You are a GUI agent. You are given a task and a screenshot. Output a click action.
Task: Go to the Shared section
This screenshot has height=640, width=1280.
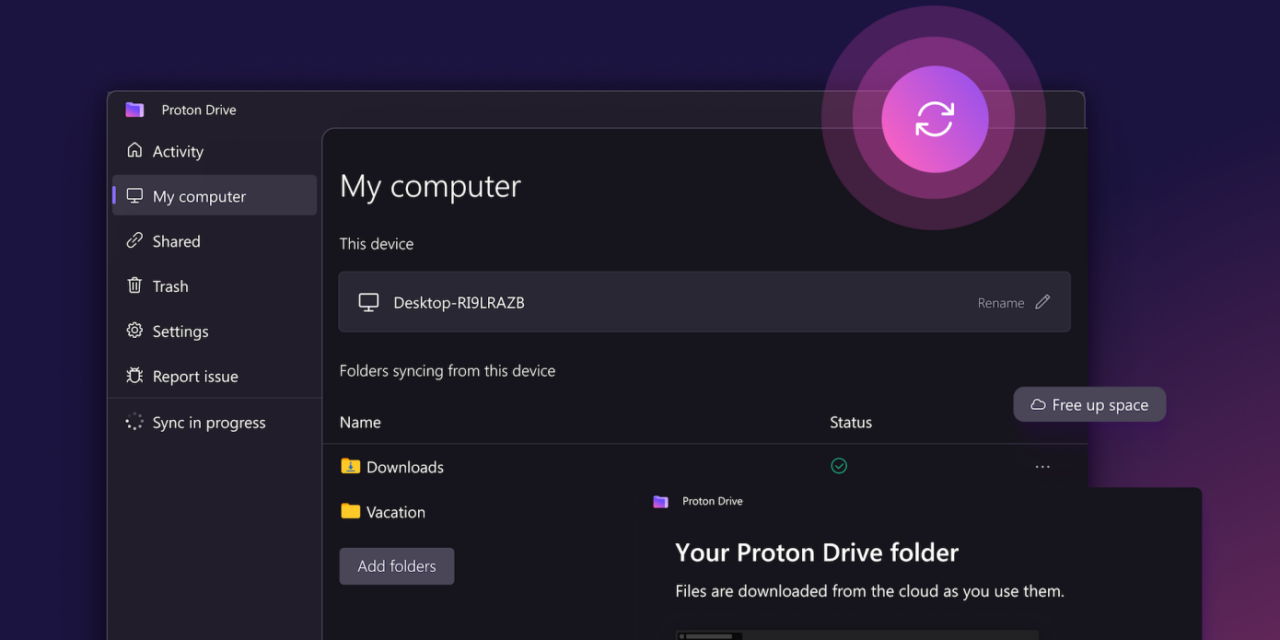[176, 241]
